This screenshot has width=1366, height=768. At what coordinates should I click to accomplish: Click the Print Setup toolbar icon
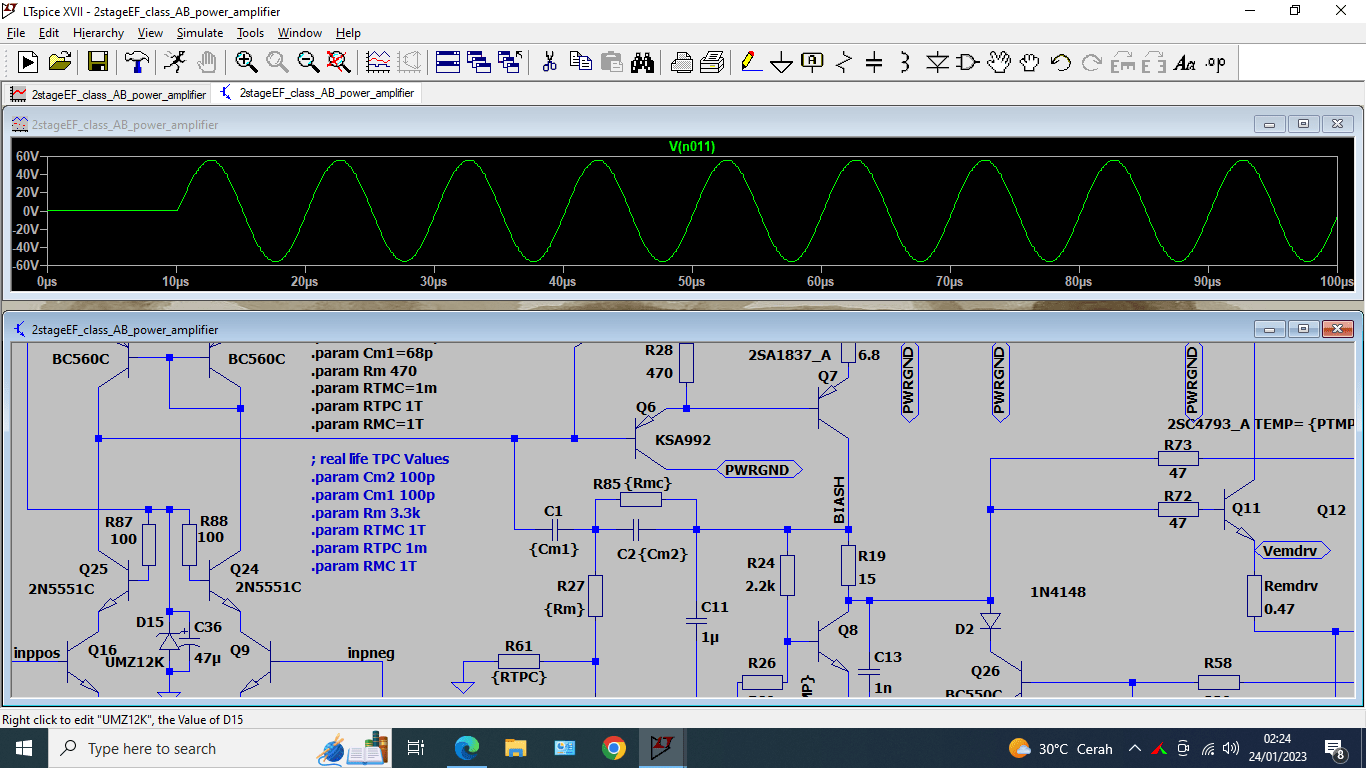tap(712, 62)
